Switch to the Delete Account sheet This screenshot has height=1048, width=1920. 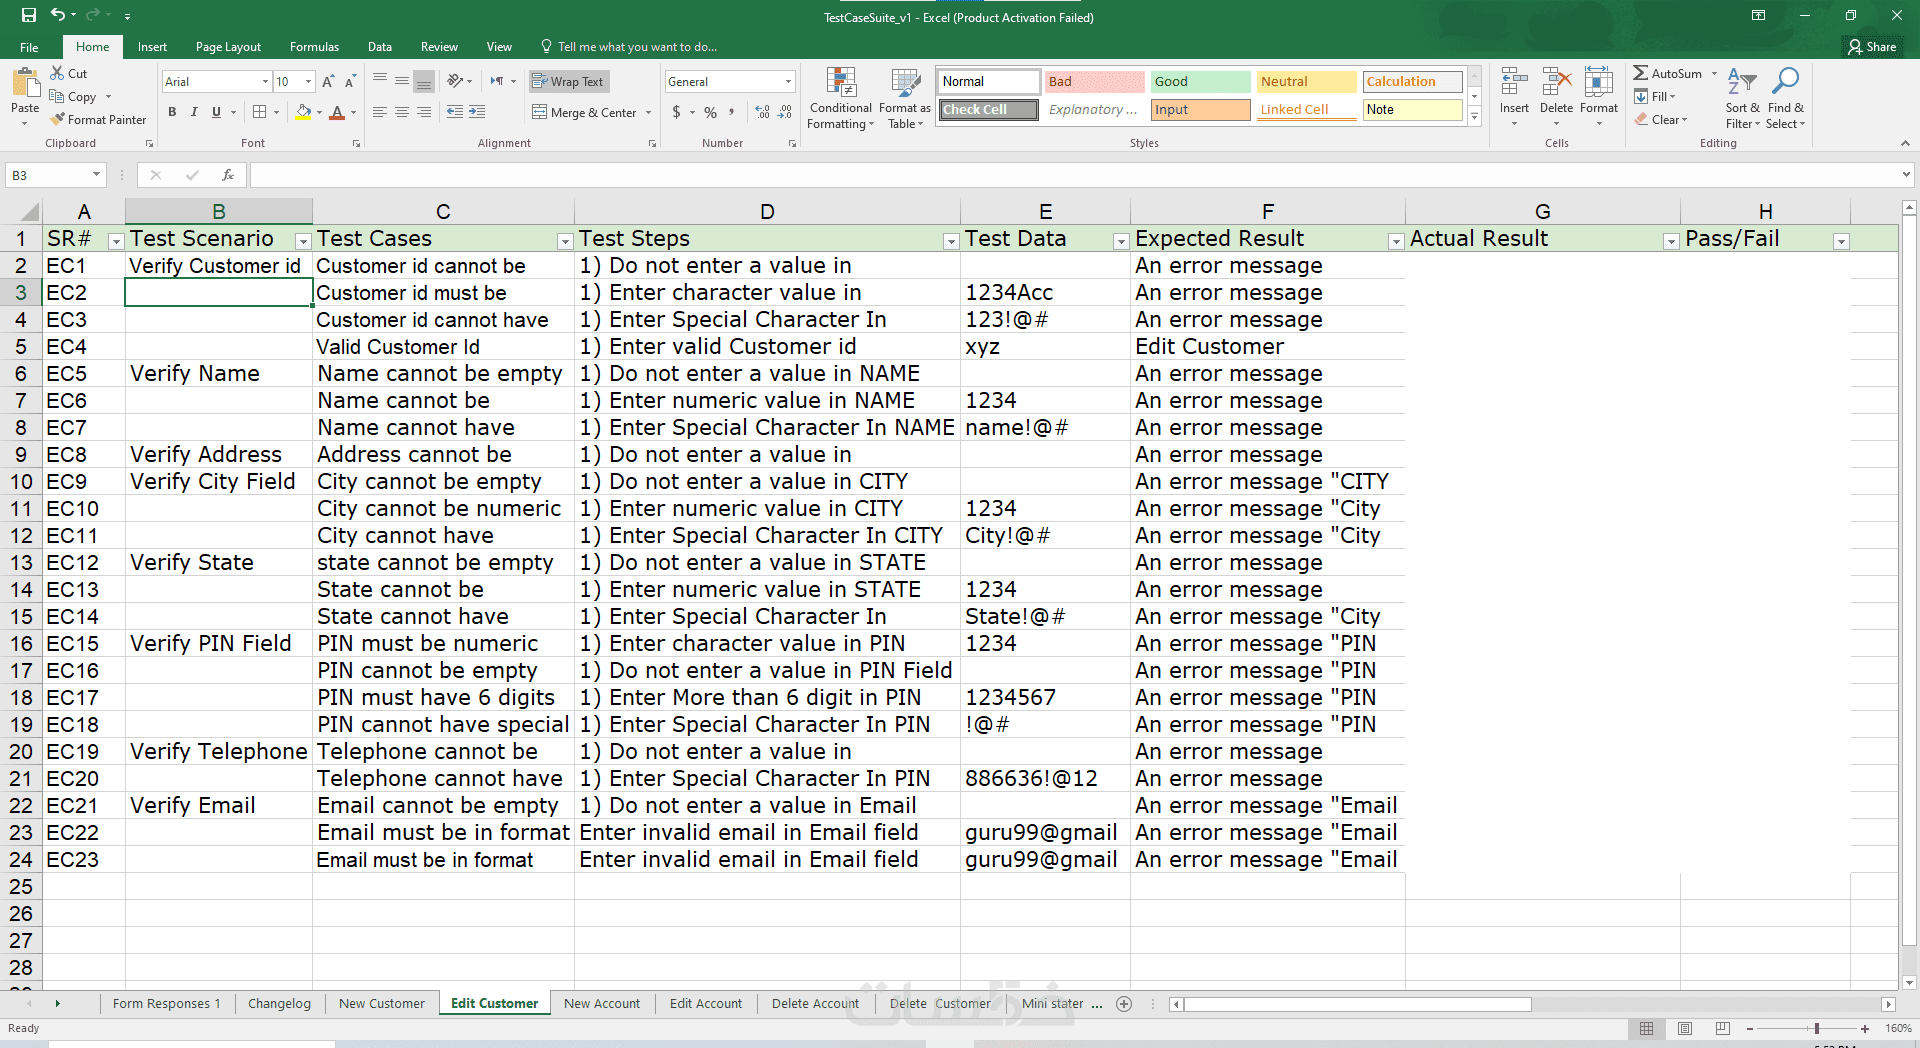[815, 1004]
